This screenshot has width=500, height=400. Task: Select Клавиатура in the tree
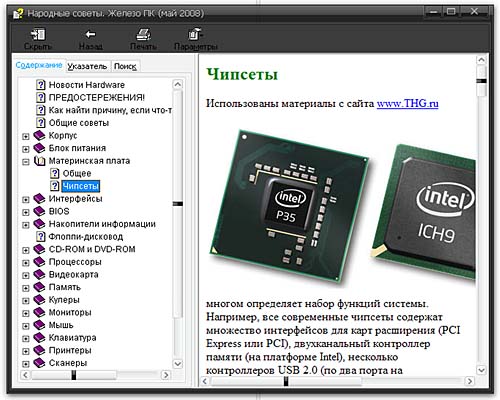73,338
